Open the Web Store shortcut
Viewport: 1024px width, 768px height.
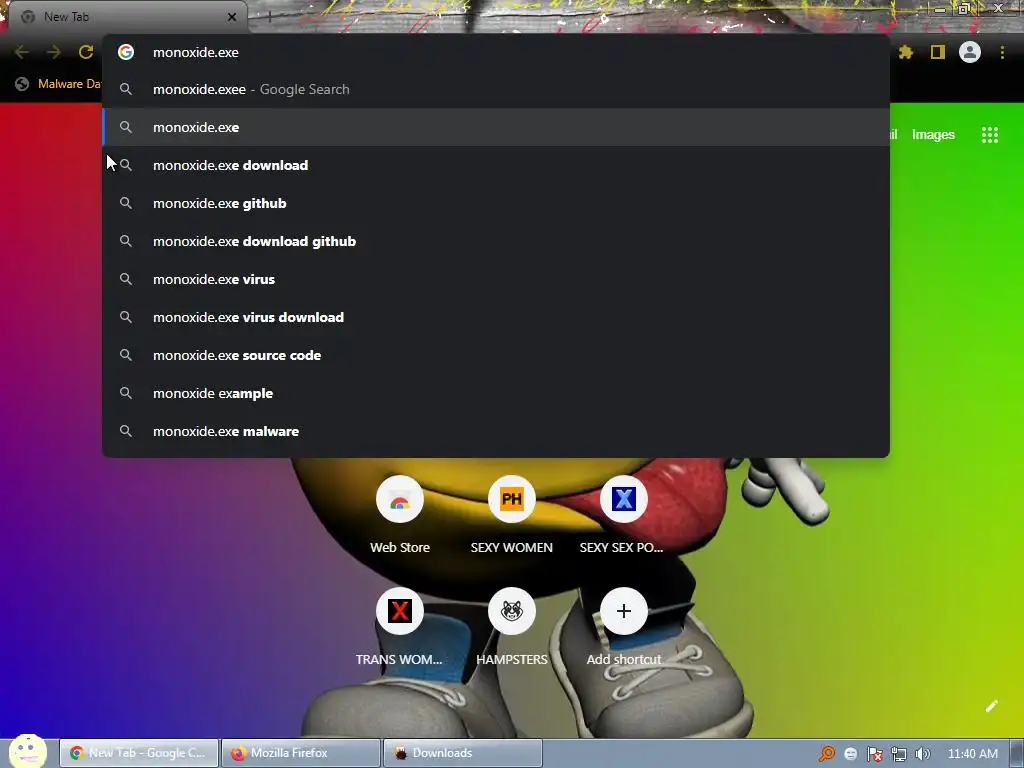click(x=400, y=516)
